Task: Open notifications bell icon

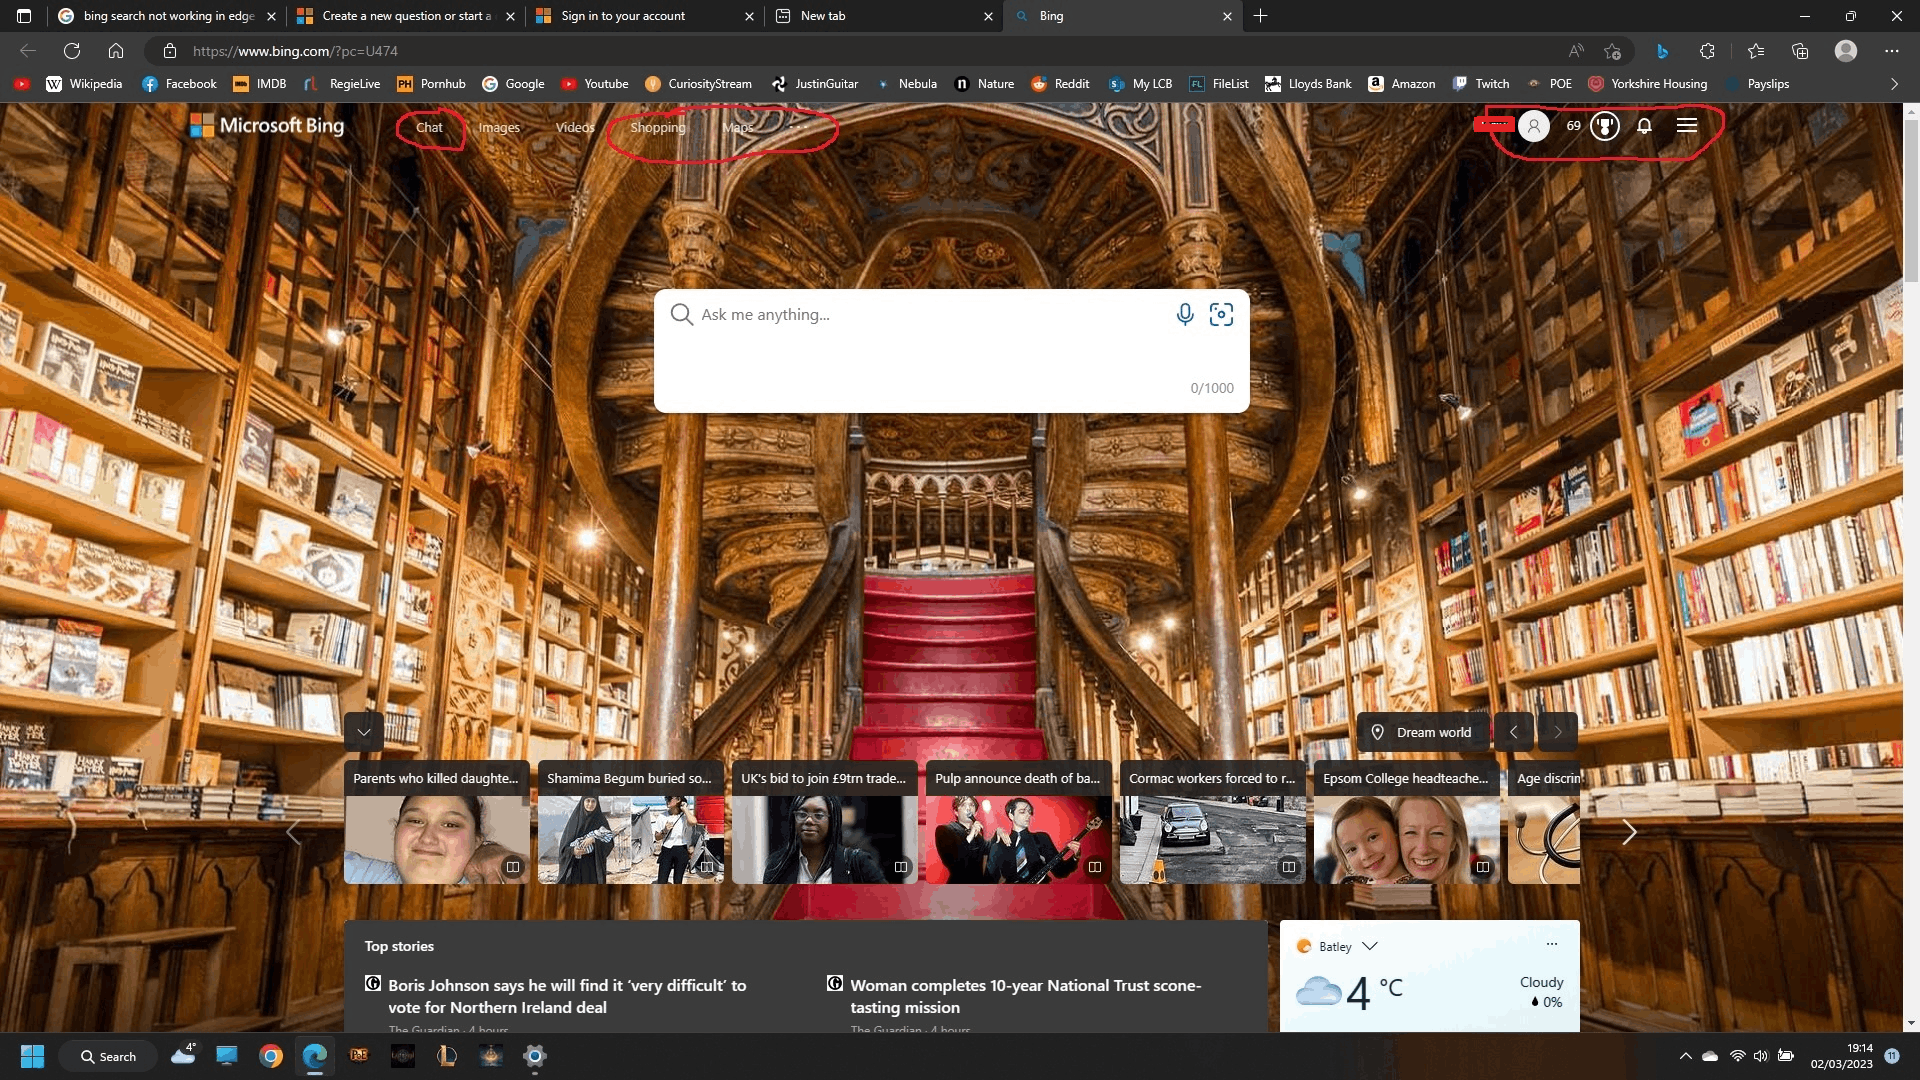Action: (1644, 126)
